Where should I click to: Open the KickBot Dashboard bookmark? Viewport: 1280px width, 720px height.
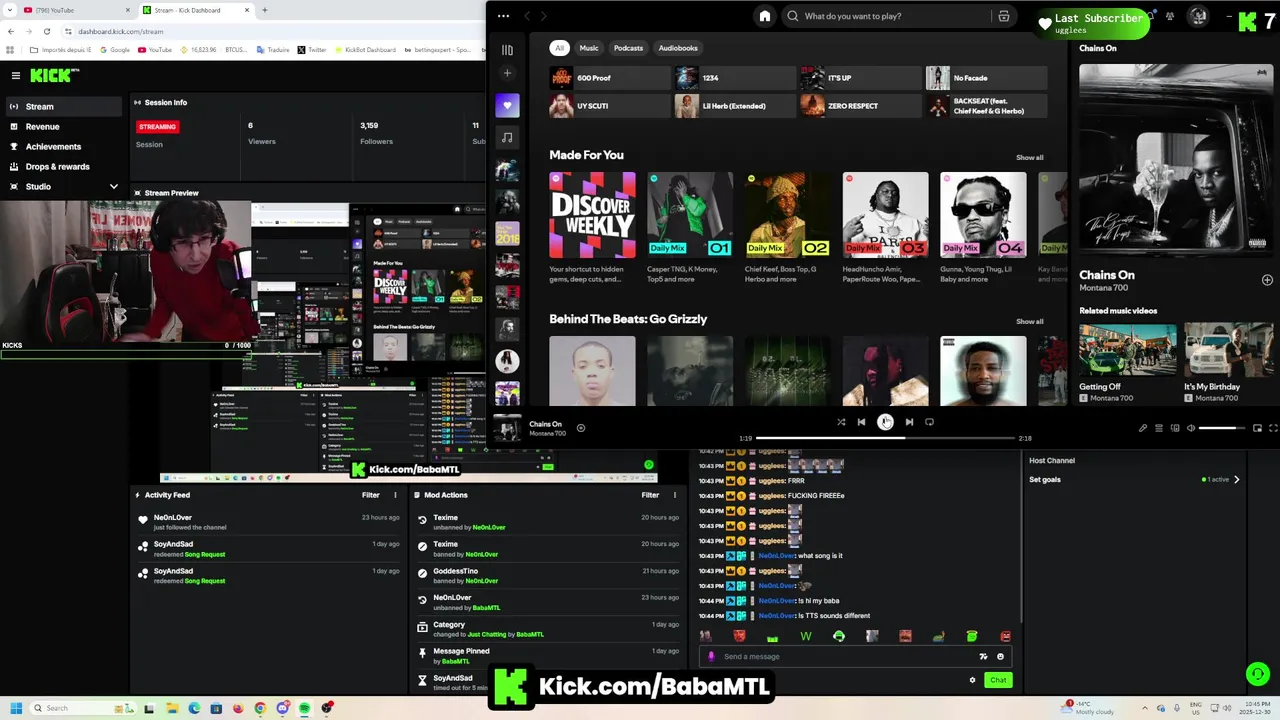tap(366, 49)
